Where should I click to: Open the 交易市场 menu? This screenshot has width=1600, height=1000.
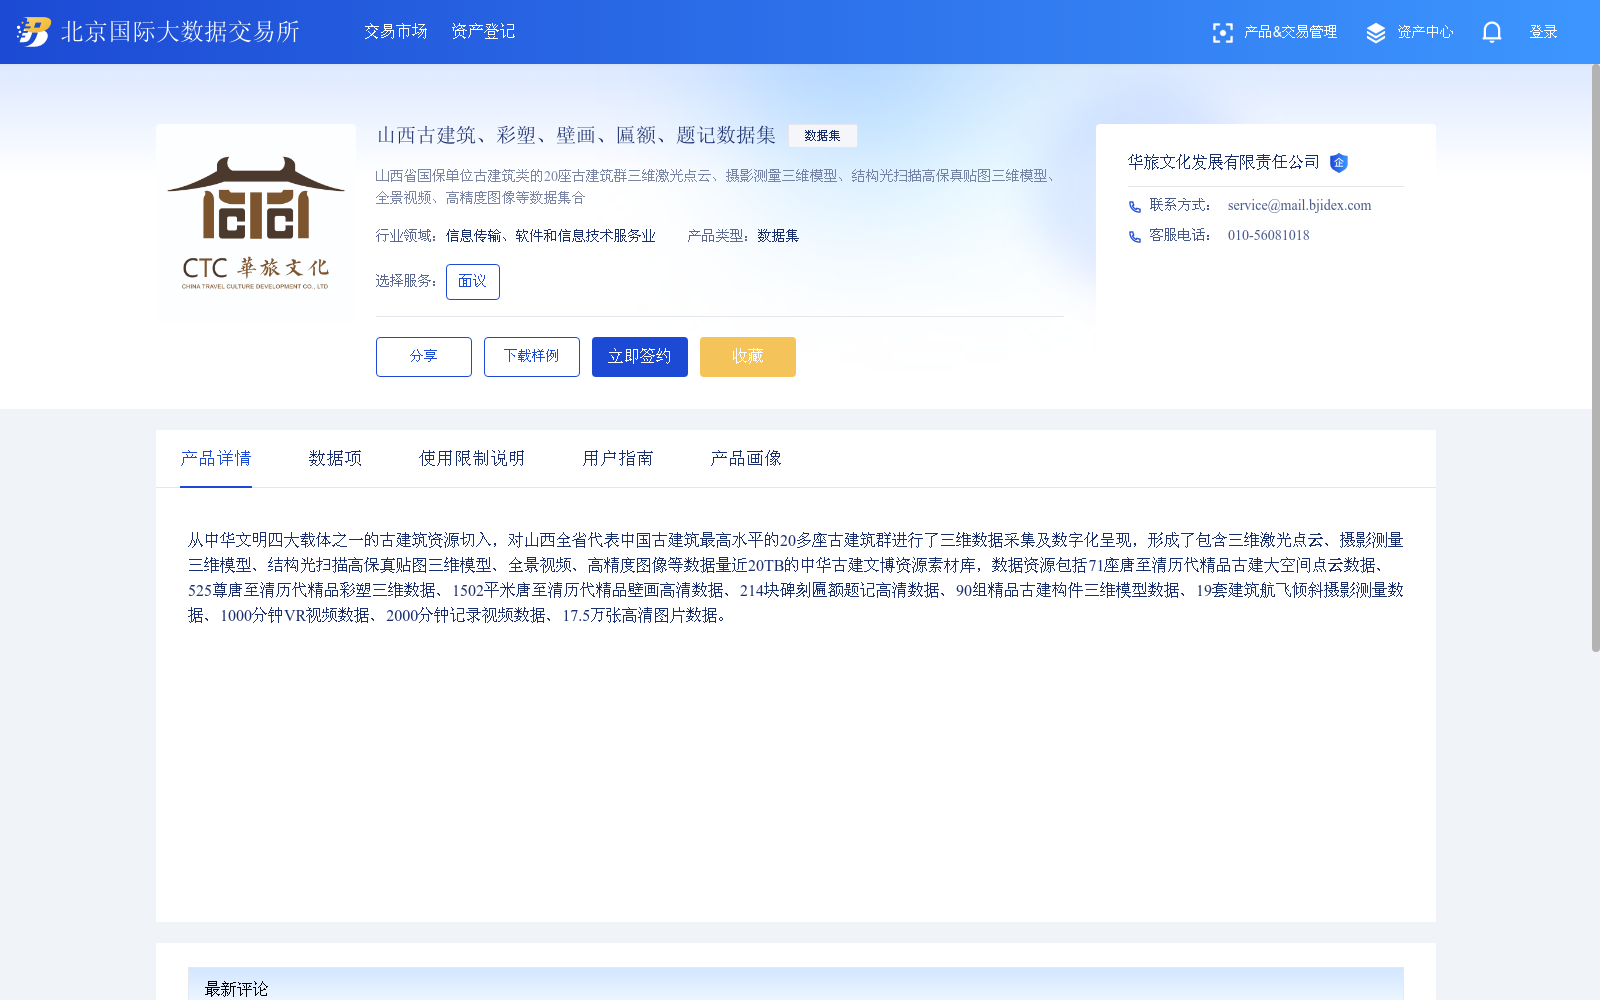[396, 32]
